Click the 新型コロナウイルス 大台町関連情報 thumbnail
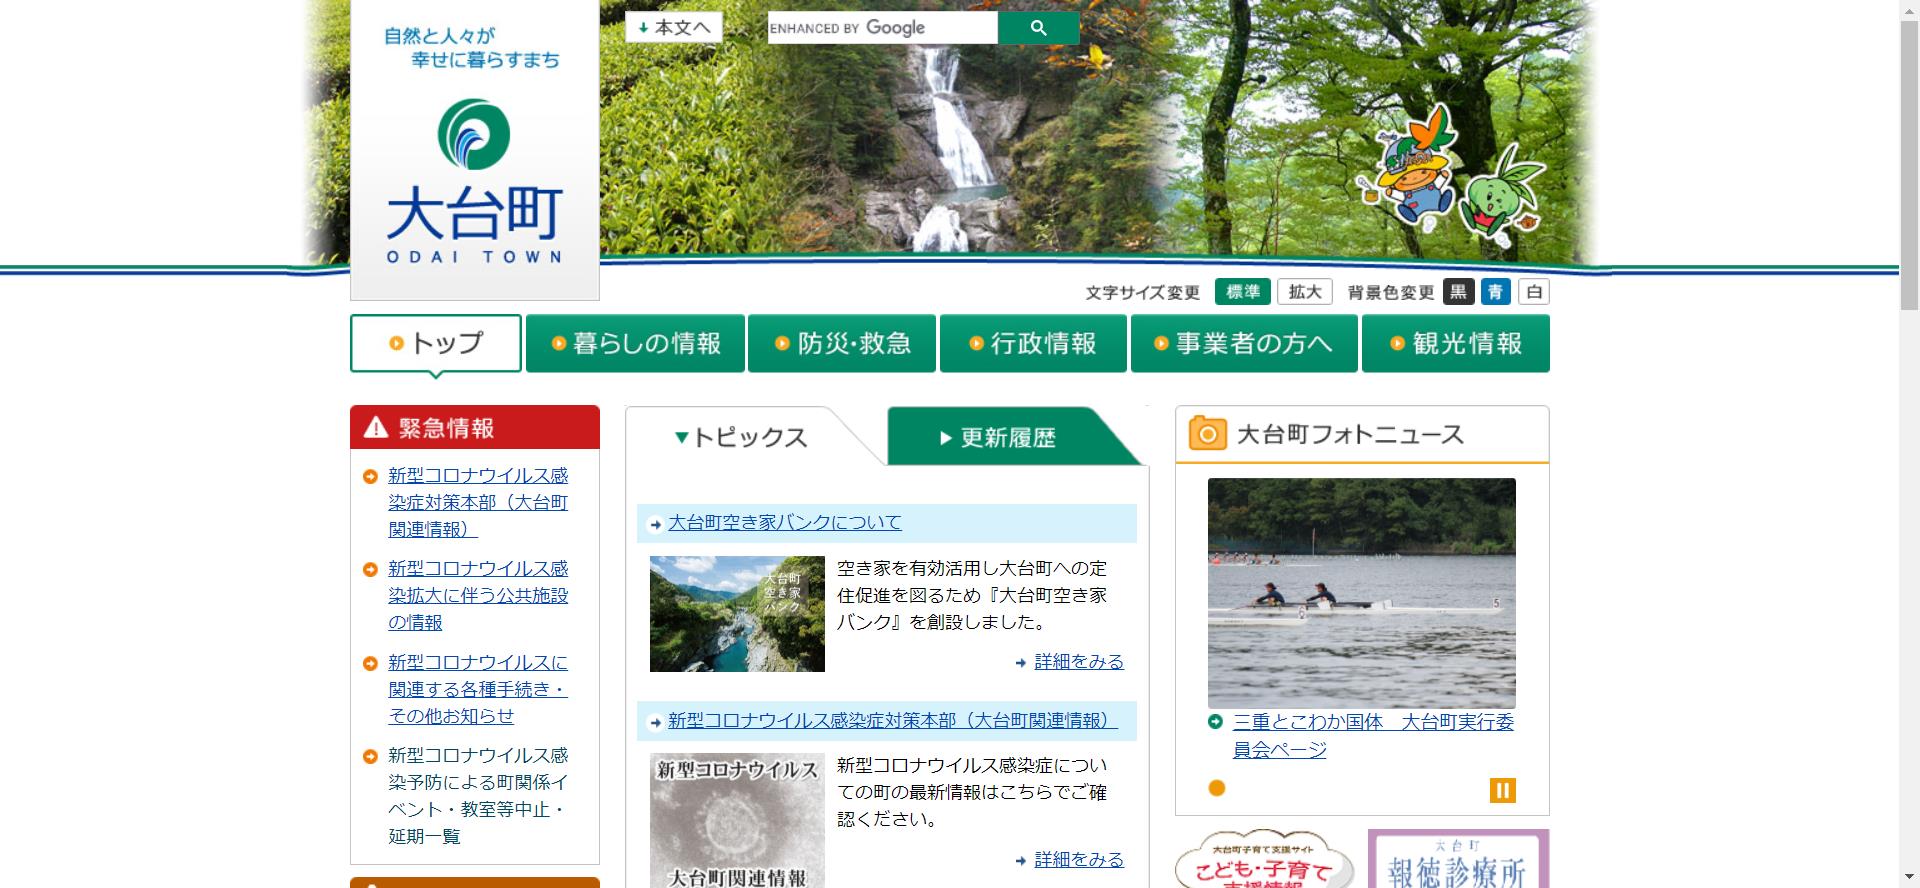The height and width of the screenshot is (888, 1920). click(x=737, y=820)
